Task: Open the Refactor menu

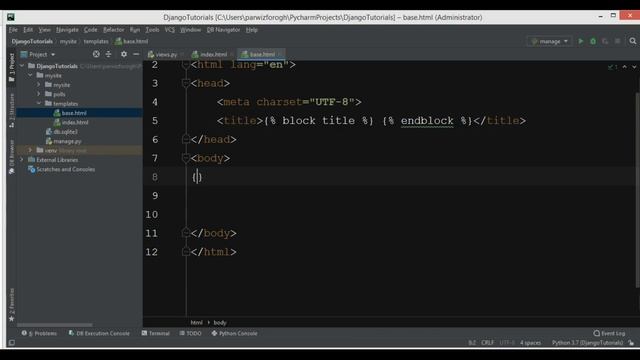Action: click(x=113, y=30)
